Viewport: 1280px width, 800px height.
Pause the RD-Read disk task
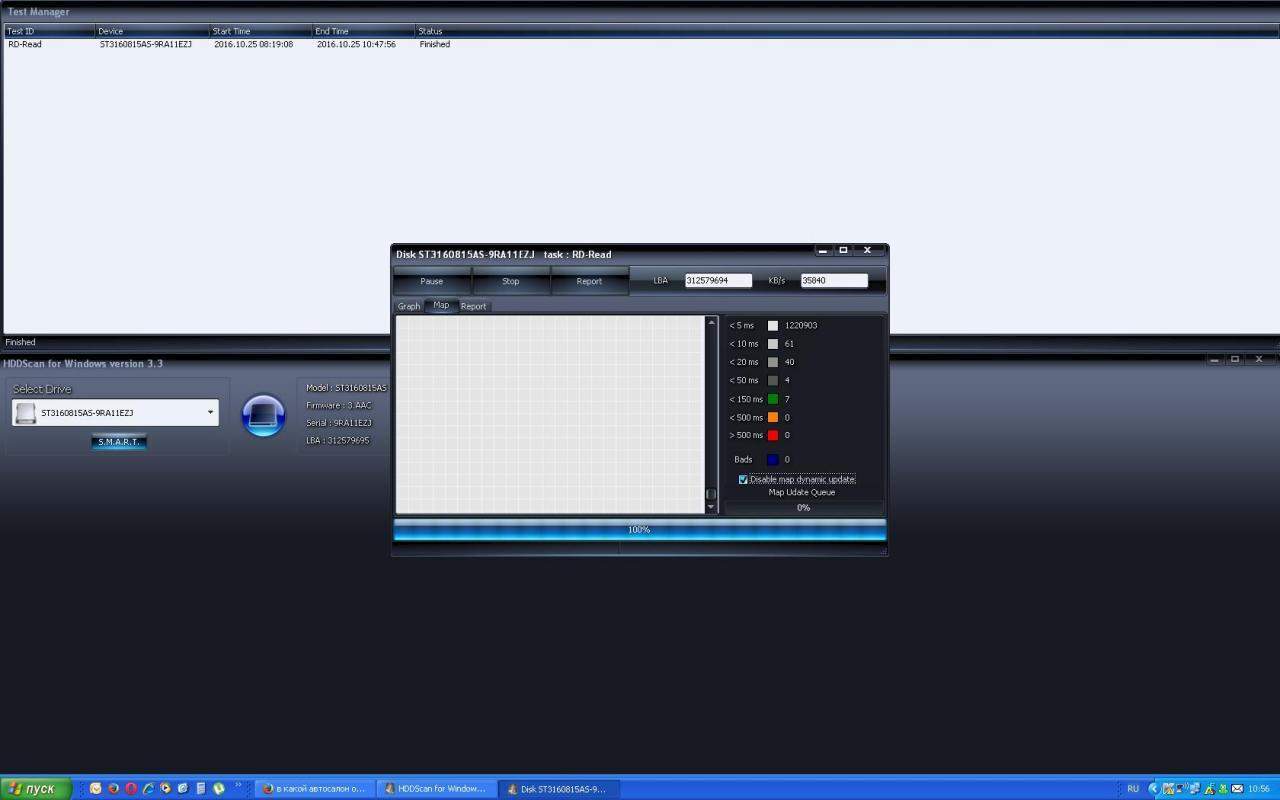pyautogui.click(x=431, y=281)
